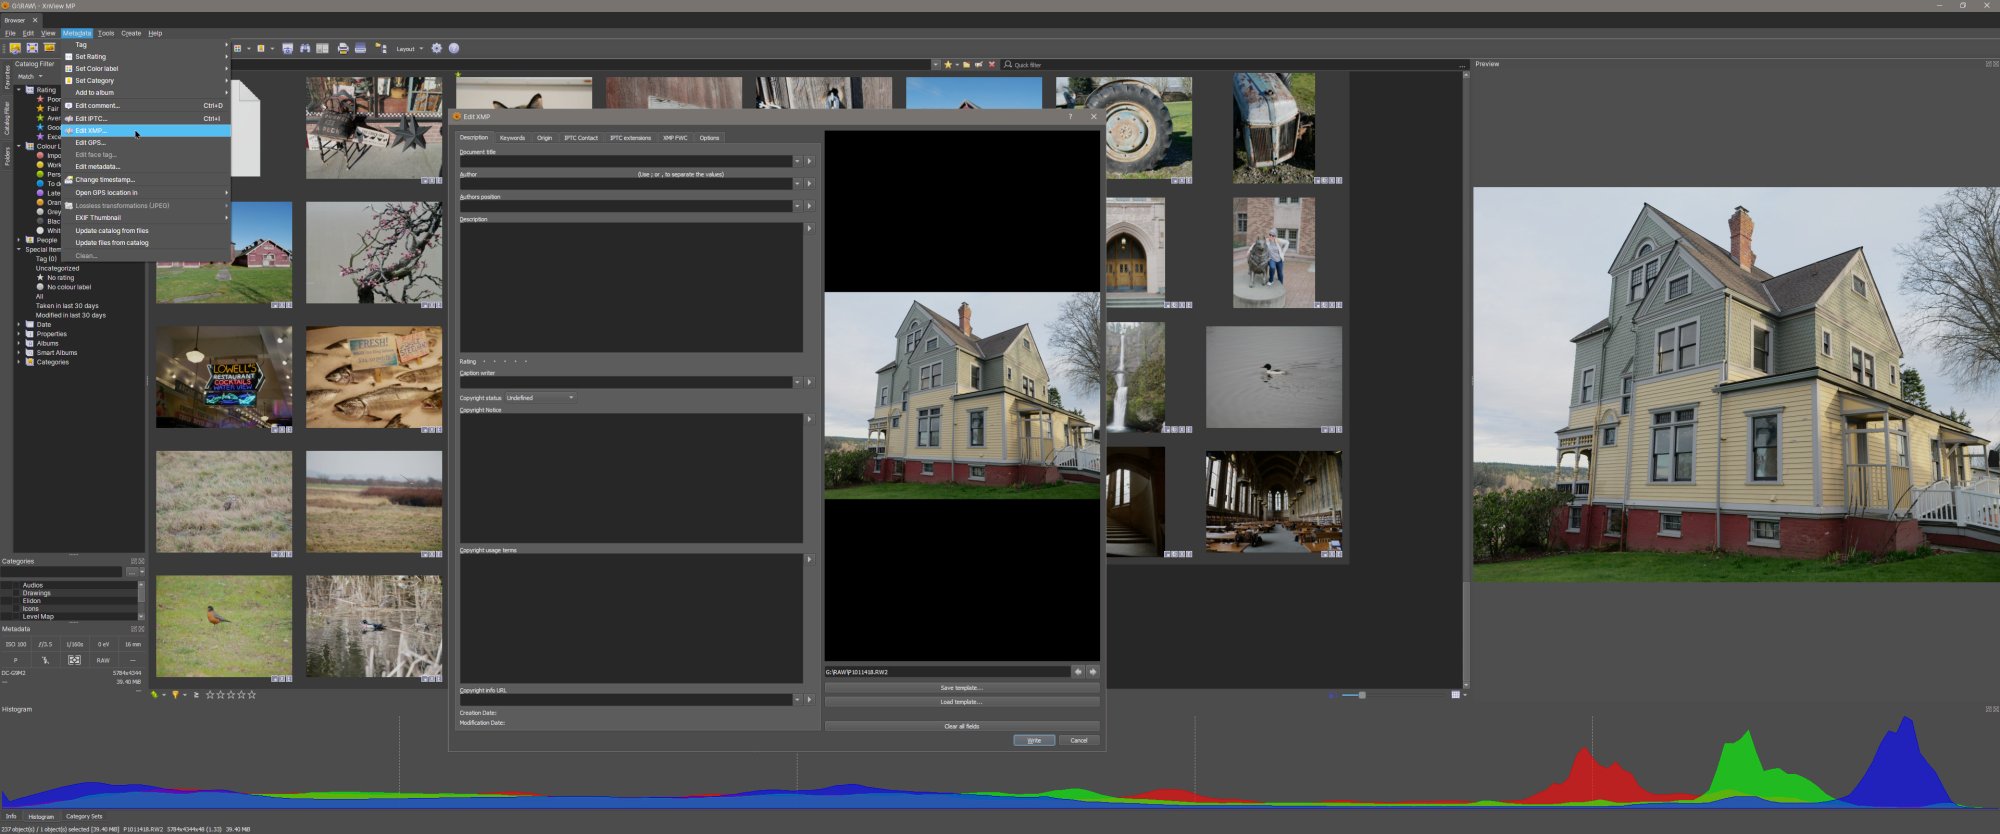Screen dimensions: 2000x834
Task: Click the Quick filter input field
Action: pos(1230,64)
